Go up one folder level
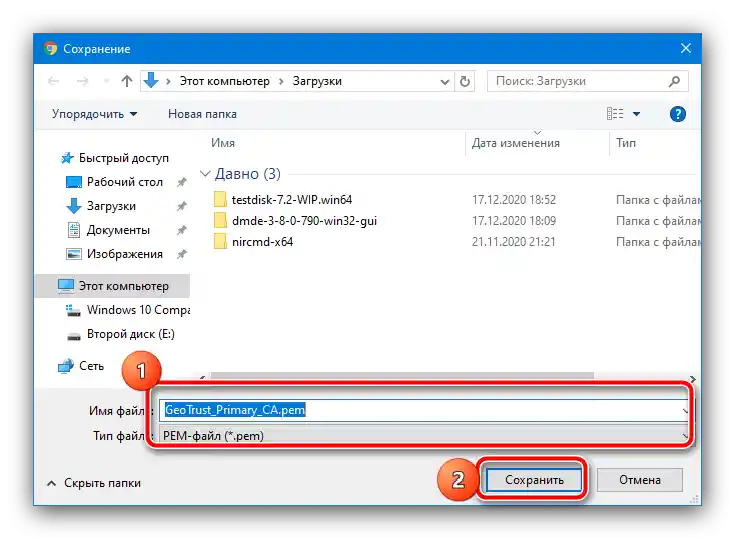 coord(127,82)
